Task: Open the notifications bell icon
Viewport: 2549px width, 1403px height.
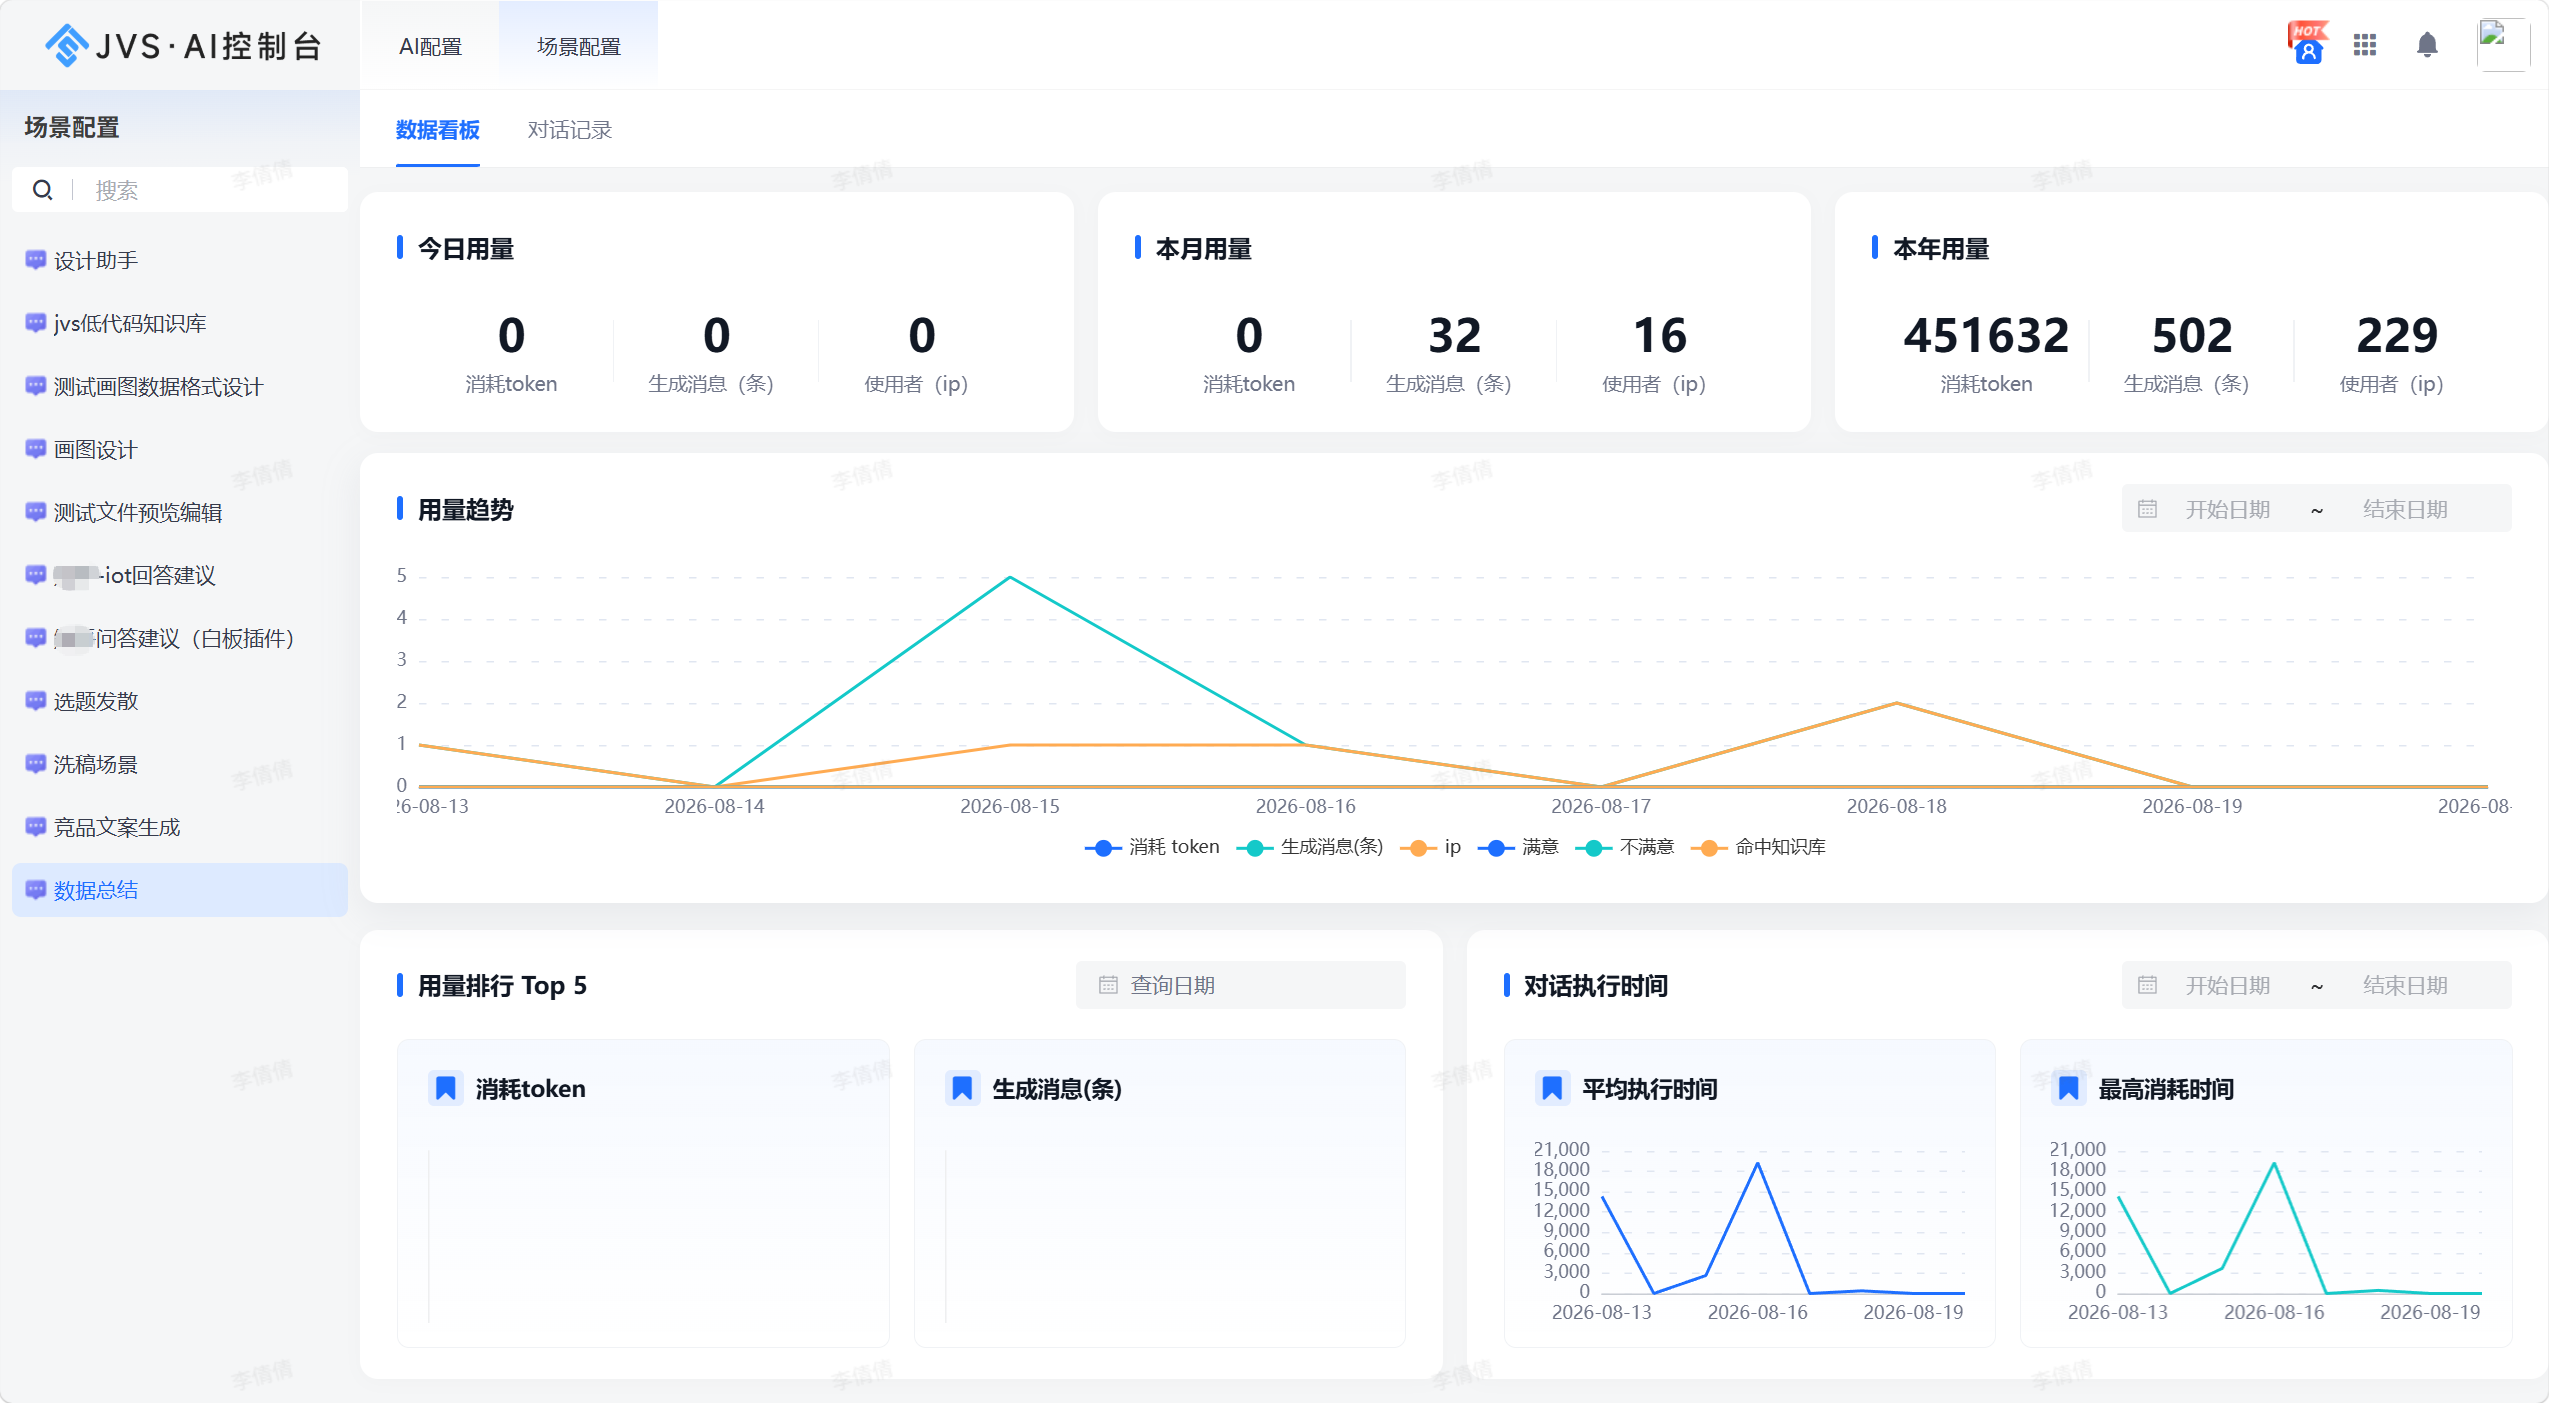Action: pos(2427,45)
